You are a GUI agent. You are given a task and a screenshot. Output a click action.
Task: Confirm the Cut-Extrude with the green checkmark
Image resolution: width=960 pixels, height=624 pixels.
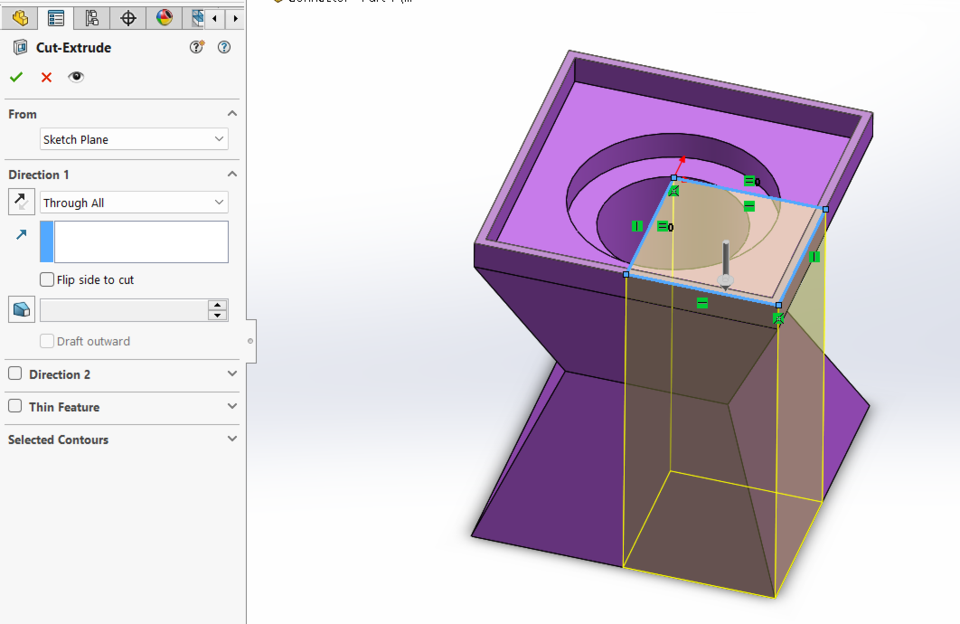coord(16,77)
